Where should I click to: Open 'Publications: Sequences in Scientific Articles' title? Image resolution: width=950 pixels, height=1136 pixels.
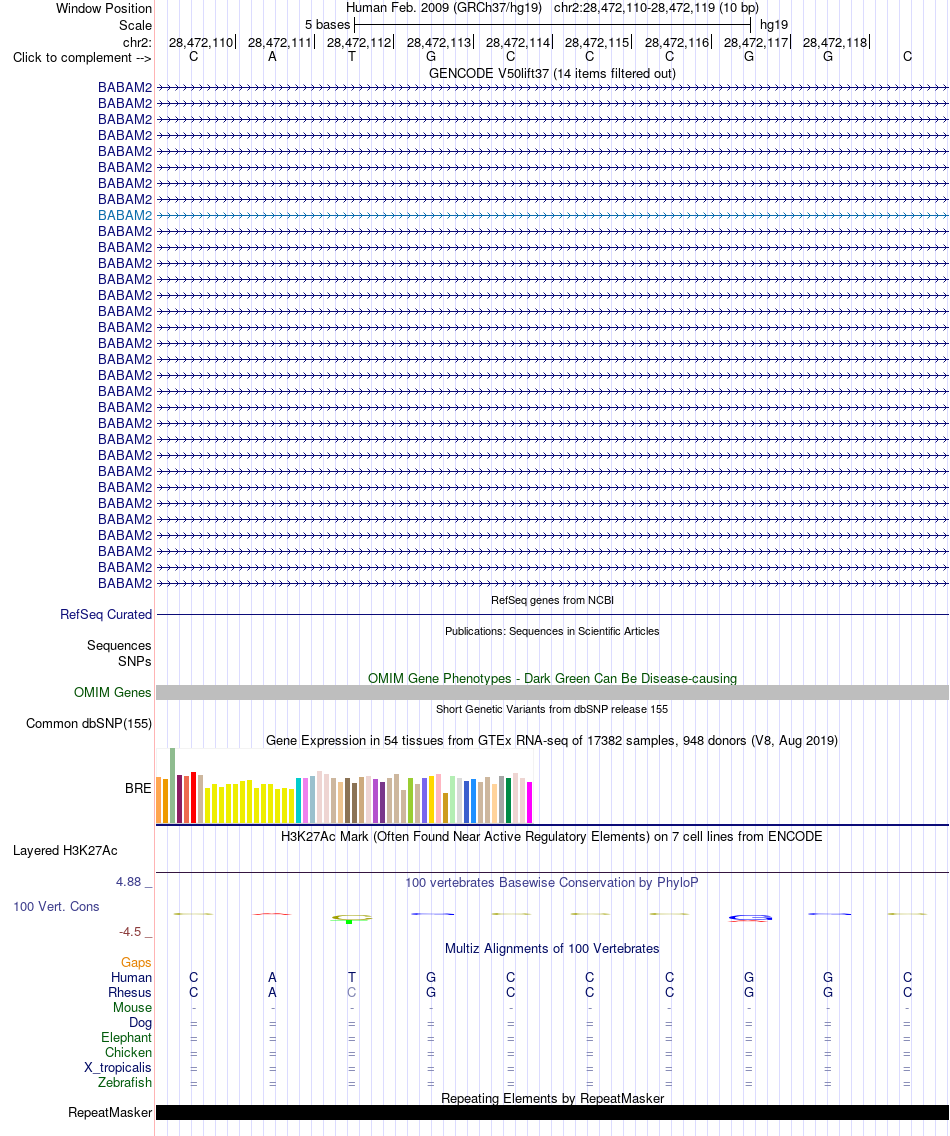tap(552, 631)
